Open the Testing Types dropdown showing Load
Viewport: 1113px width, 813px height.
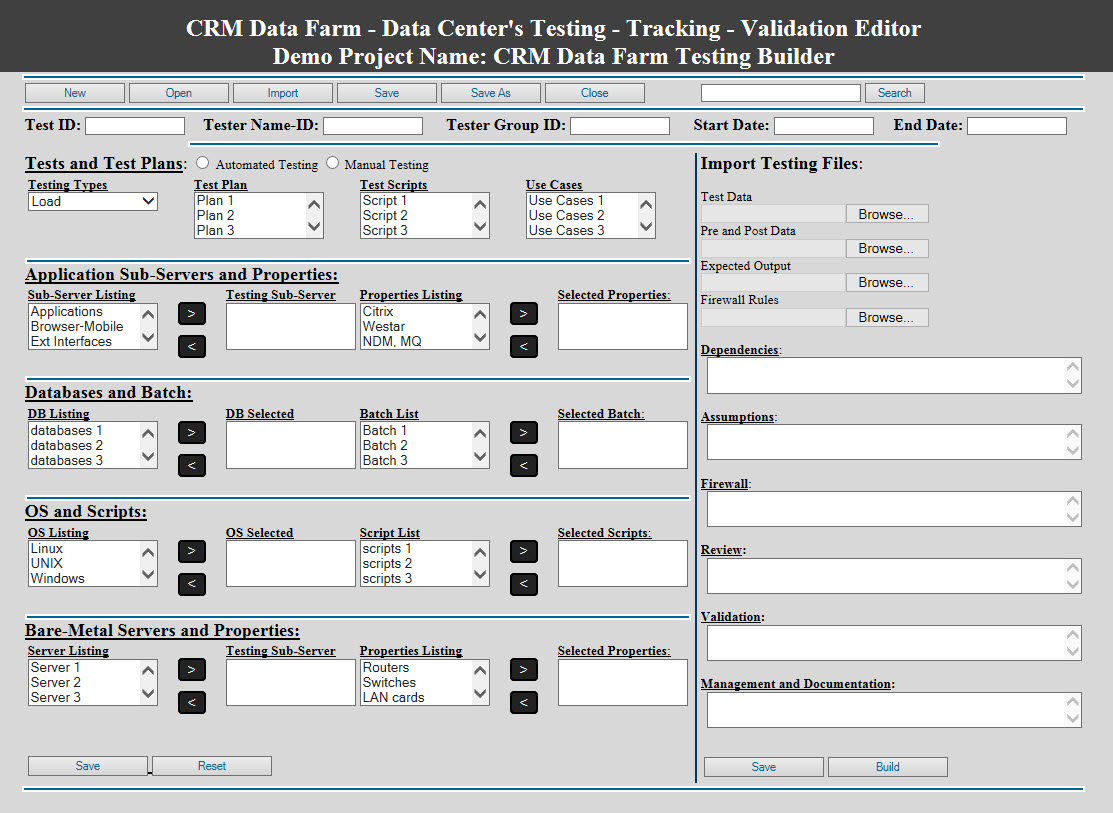92,201
